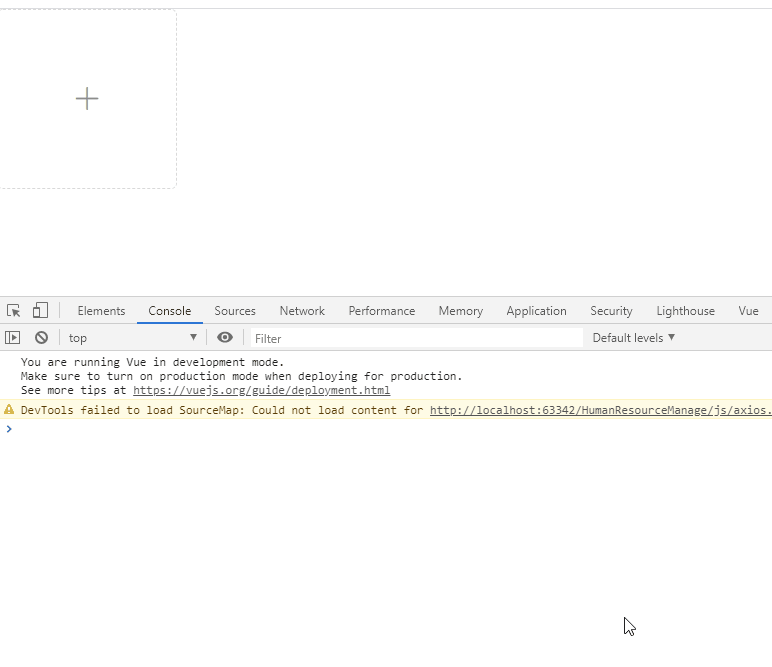Click the plus upload card
Viewport: 772px width, 667px height.
pos(88,98)
